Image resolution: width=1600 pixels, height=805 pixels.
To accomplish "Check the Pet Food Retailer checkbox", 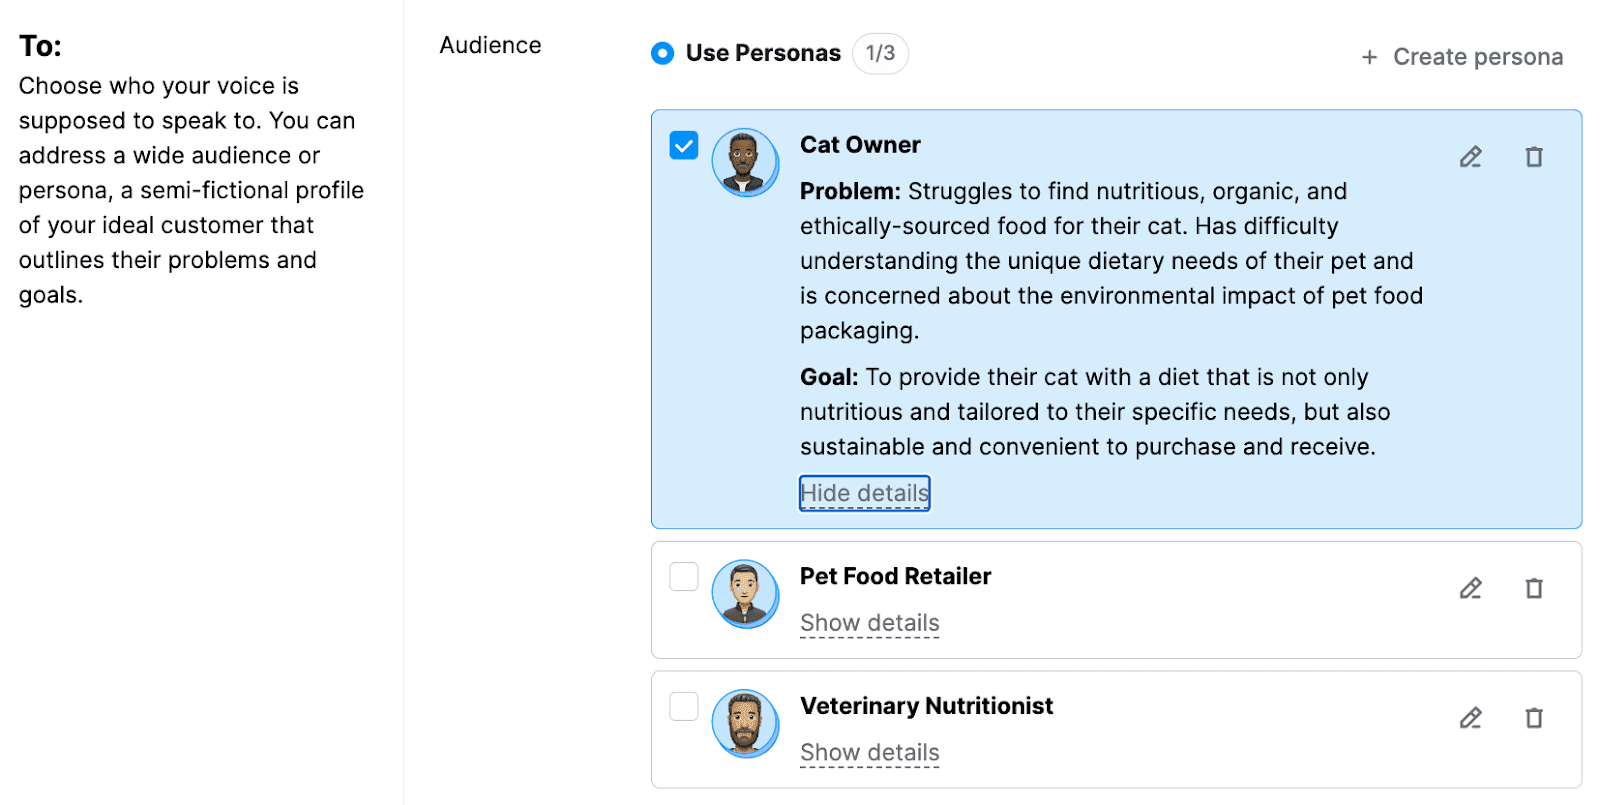I will [684, 577].
